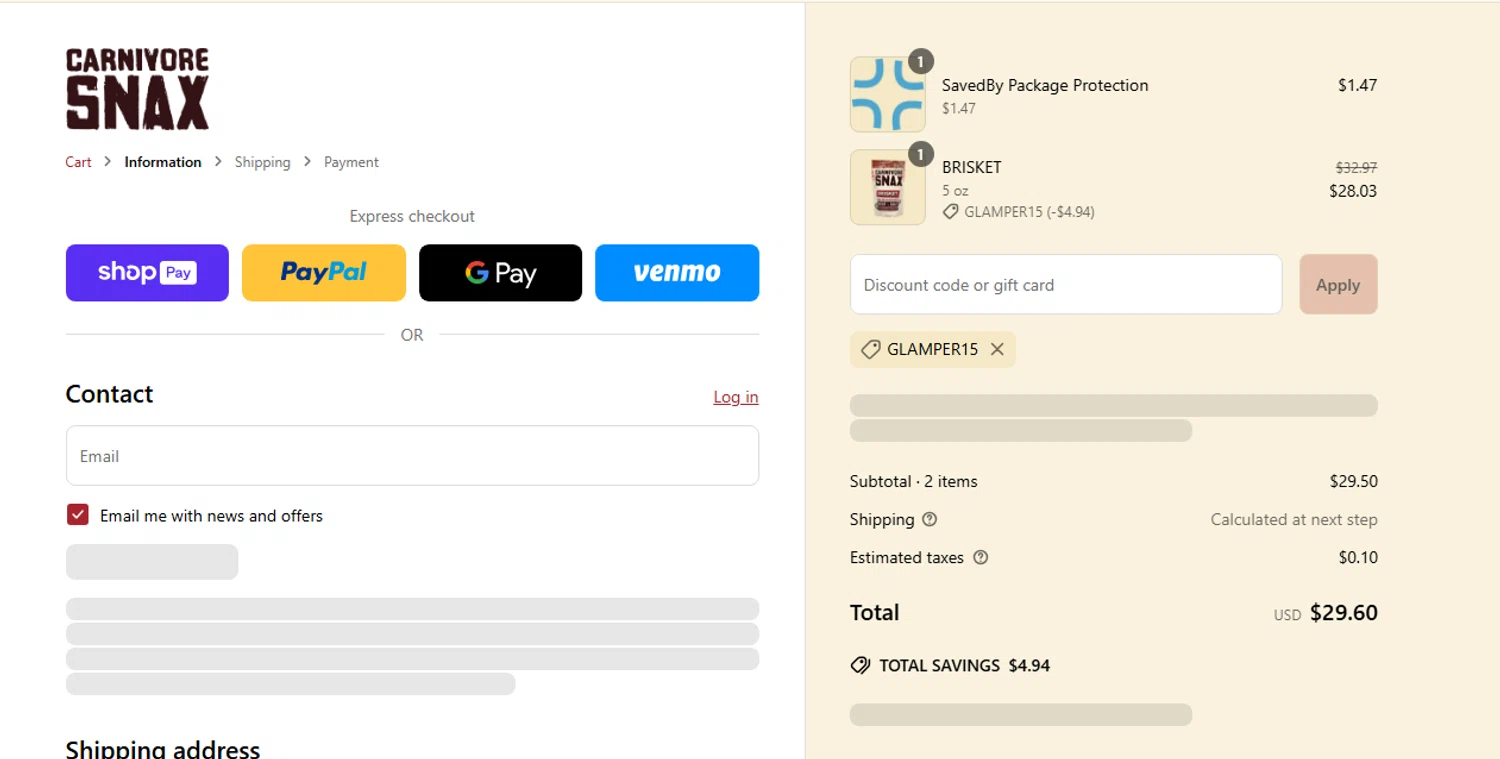Select Shipping breadcrumb step
1500x759 pixels.
[x=263, y=162]
